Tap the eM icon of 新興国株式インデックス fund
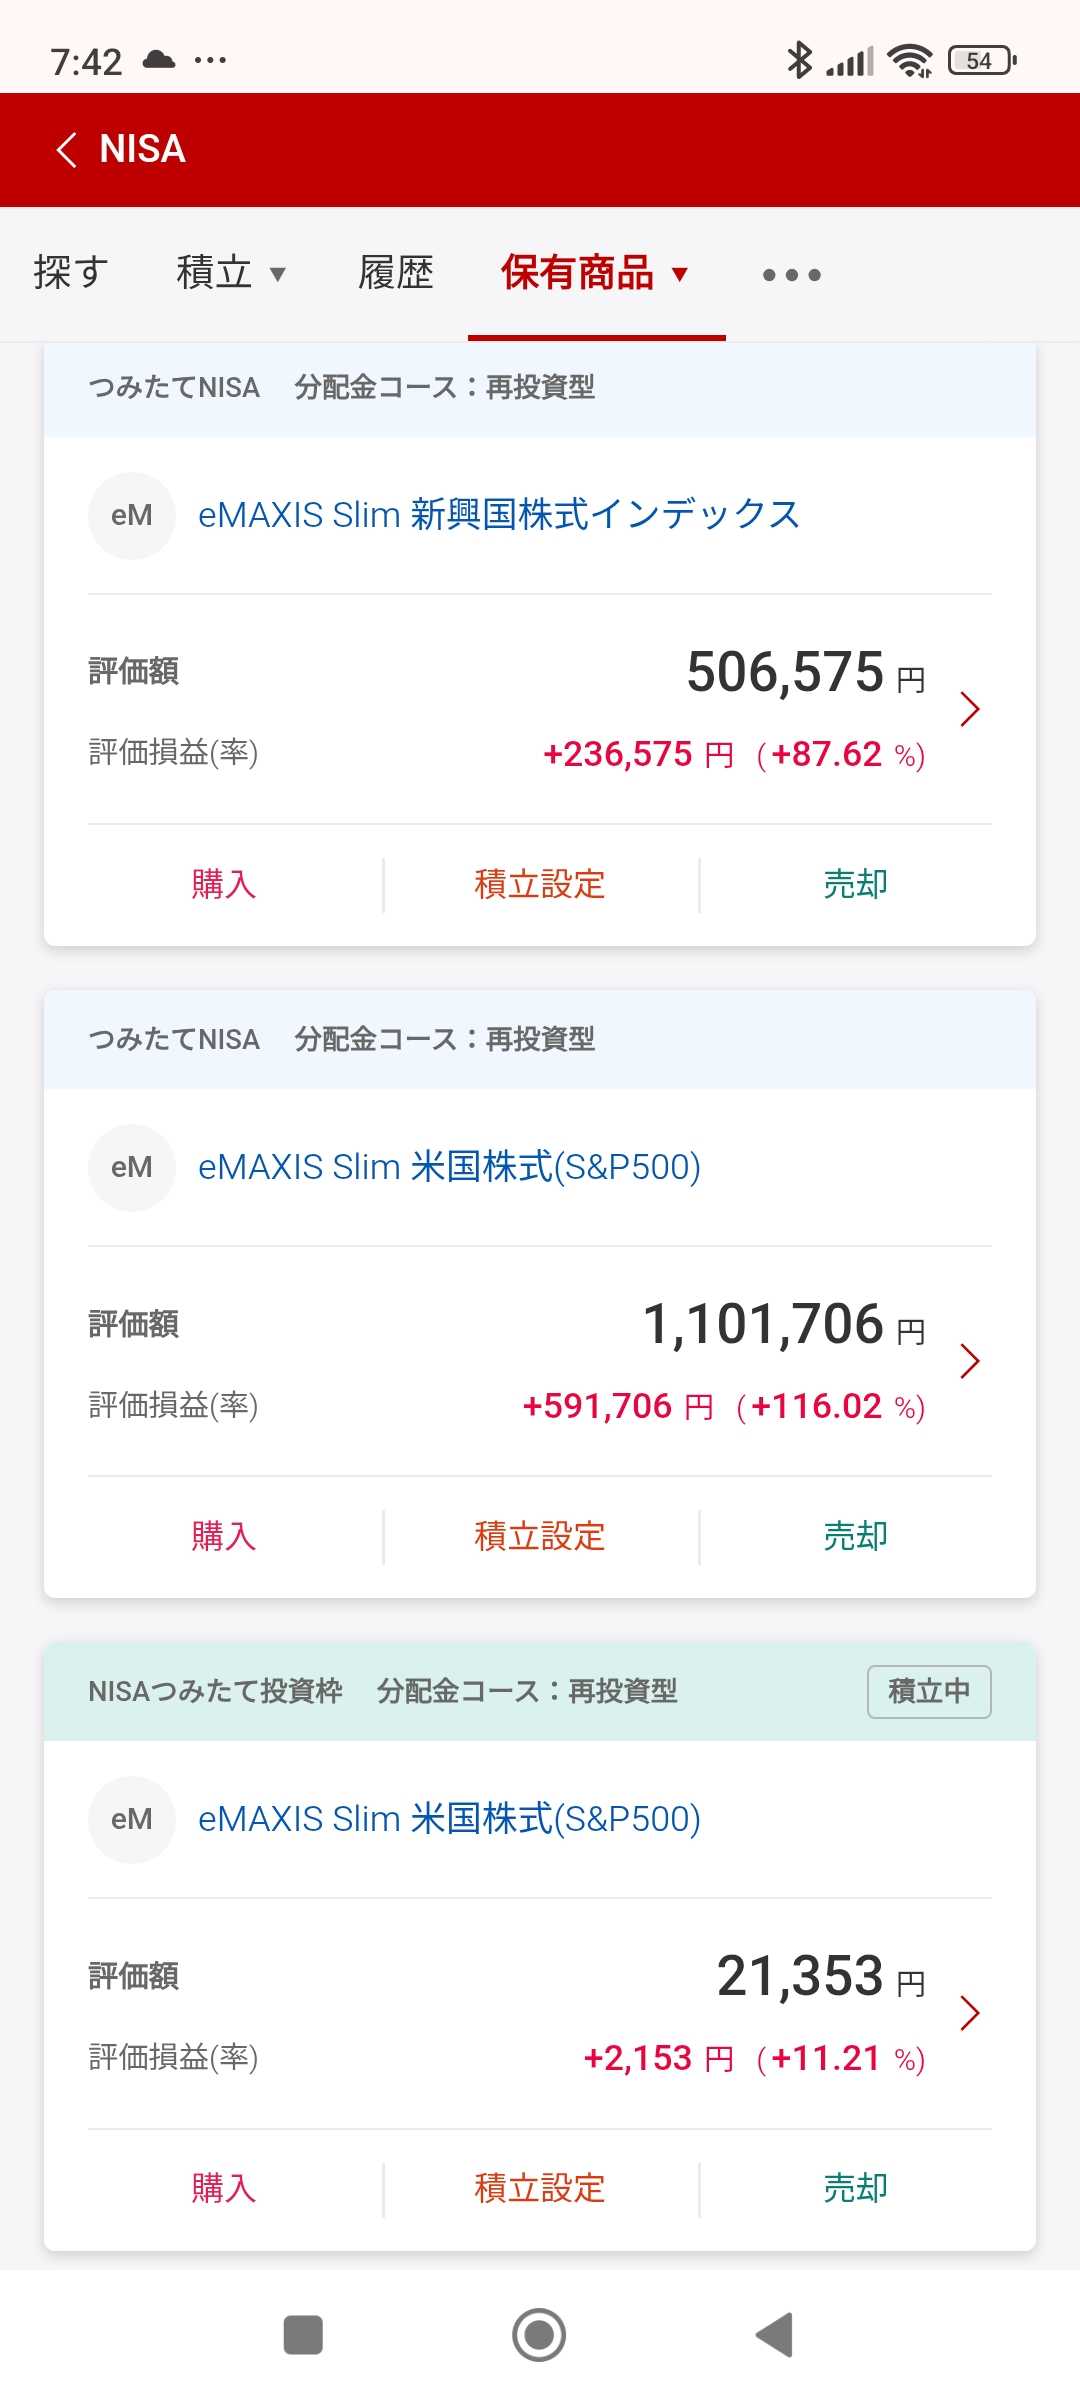1080x2400 pixels. pos(132,515)
